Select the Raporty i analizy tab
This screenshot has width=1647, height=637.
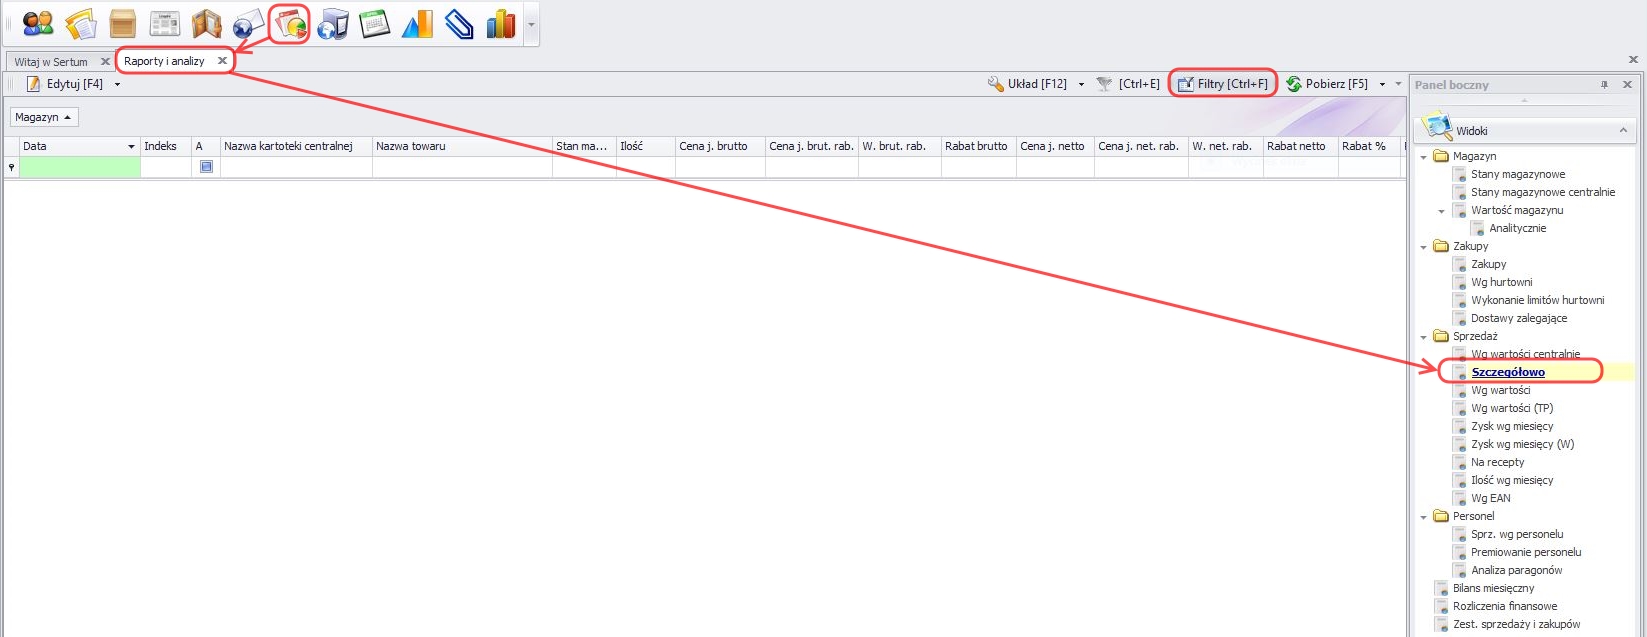(x=164, y=61)
